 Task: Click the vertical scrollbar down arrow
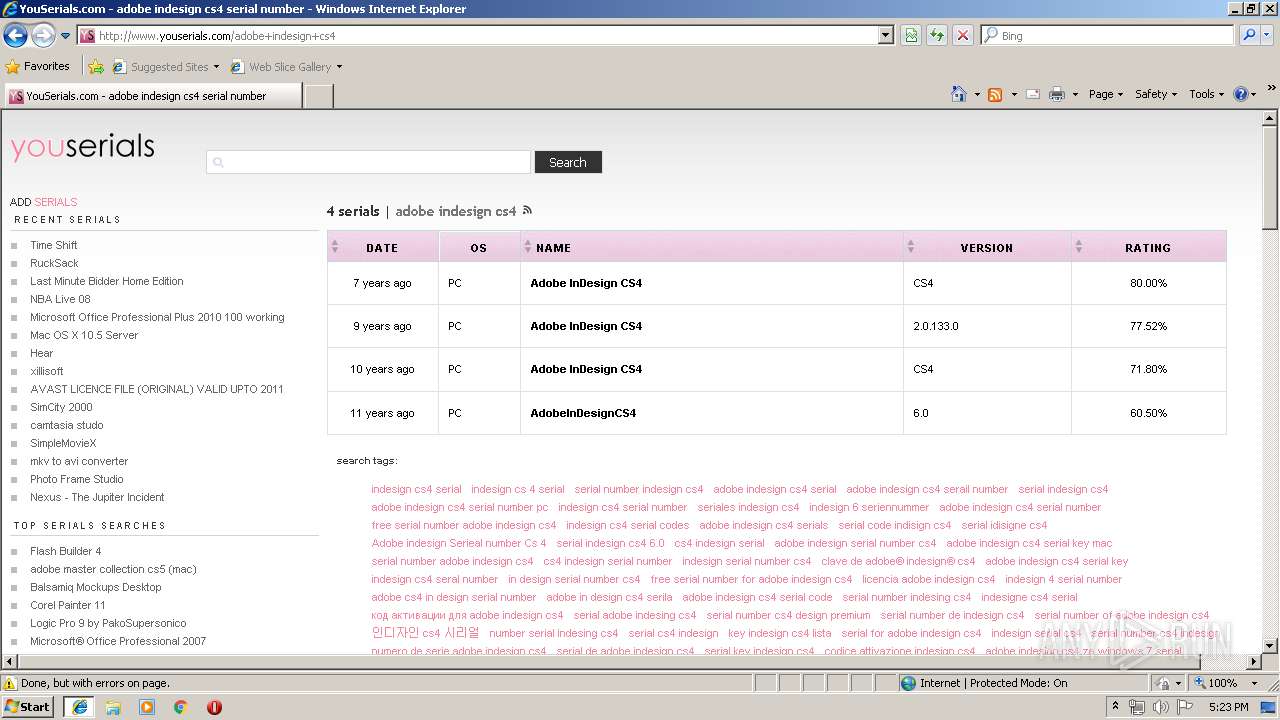1270,645
